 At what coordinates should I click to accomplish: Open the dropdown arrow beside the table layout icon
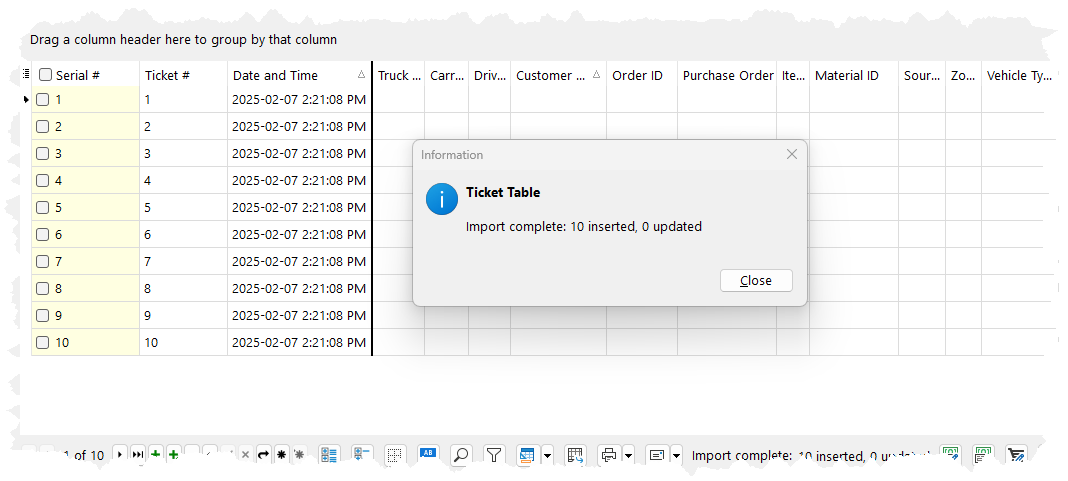547,455
